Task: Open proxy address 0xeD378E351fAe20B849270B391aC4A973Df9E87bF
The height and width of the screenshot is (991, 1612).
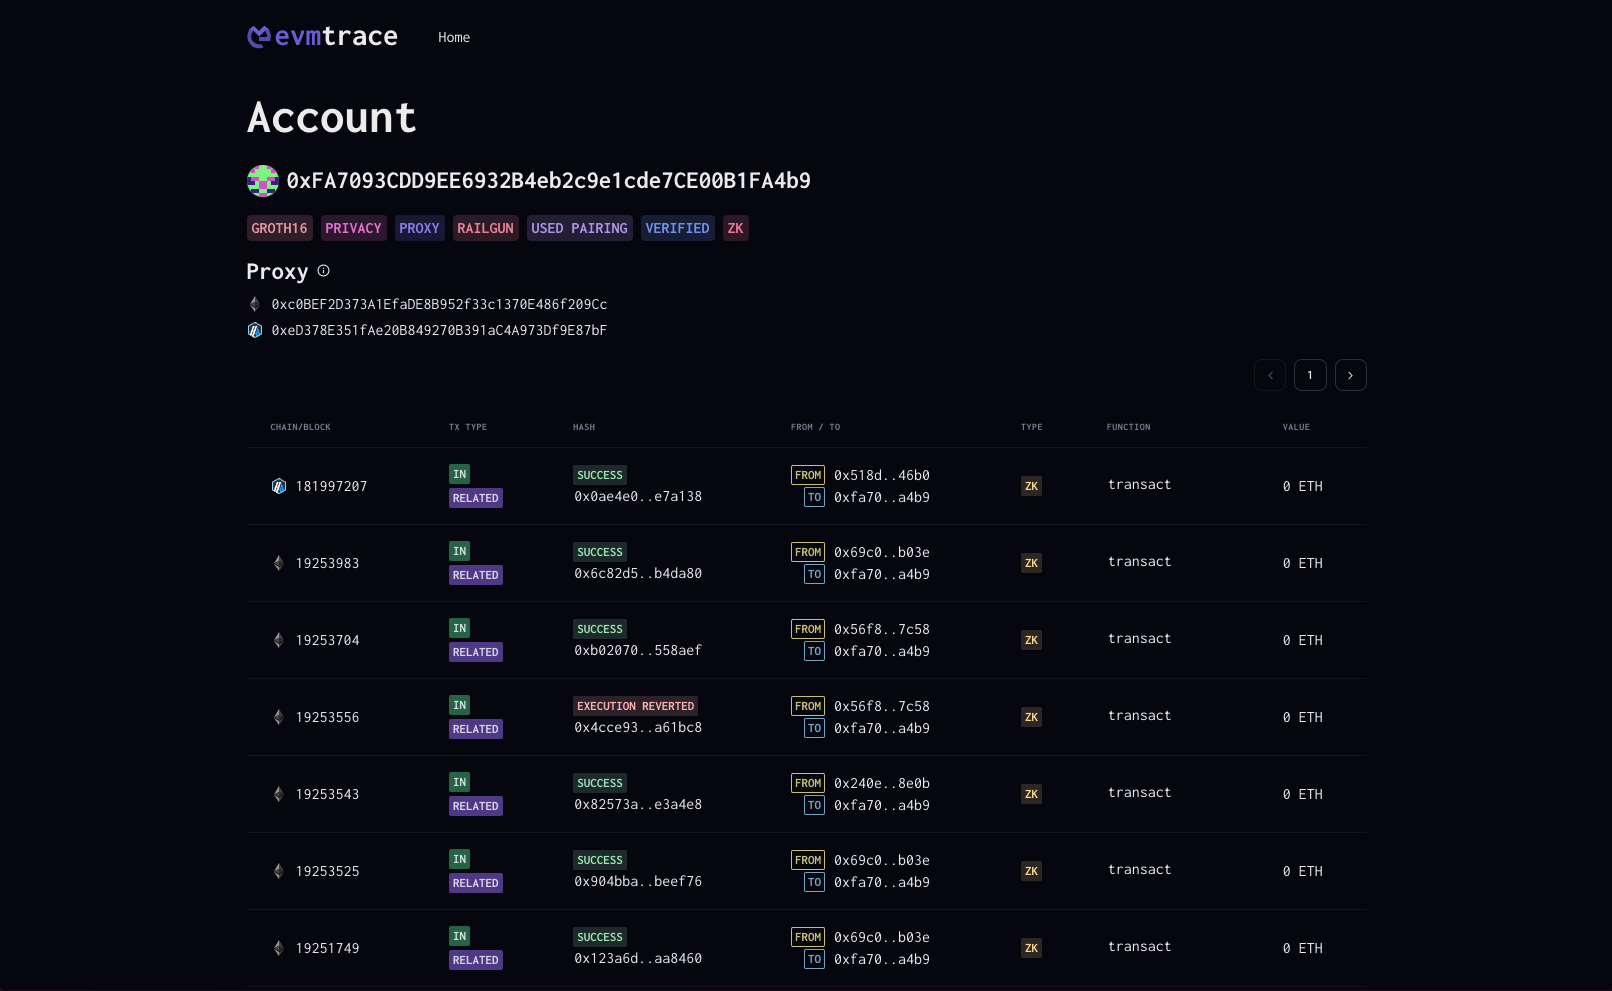Action: coord(439,330)
